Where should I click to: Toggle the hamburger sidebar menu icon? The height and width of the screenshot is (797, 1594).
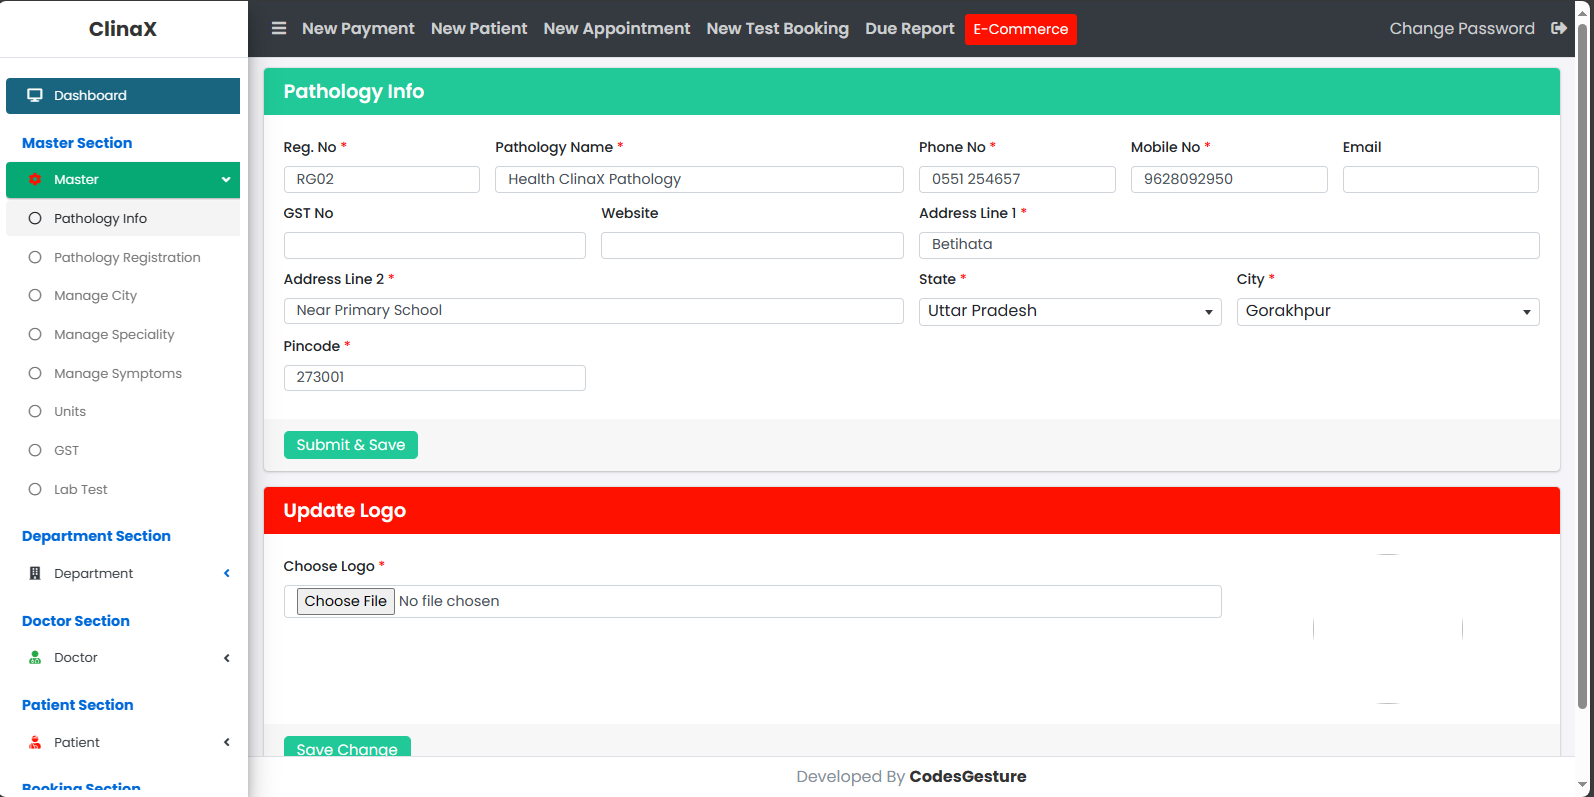[x=279, y=29]
